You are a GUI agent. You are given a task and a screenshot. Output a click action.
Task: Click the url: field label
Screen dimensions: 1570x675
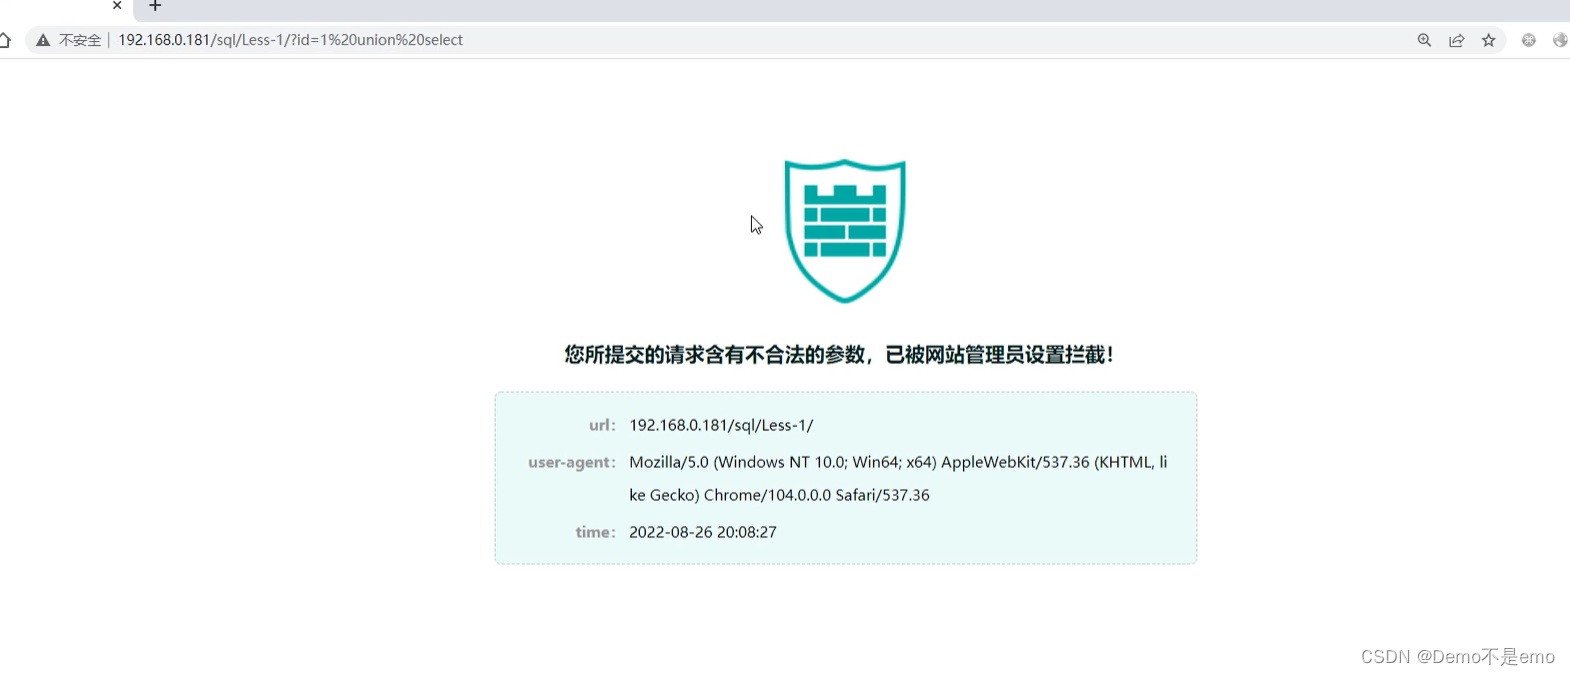click(x=602, y=425)
